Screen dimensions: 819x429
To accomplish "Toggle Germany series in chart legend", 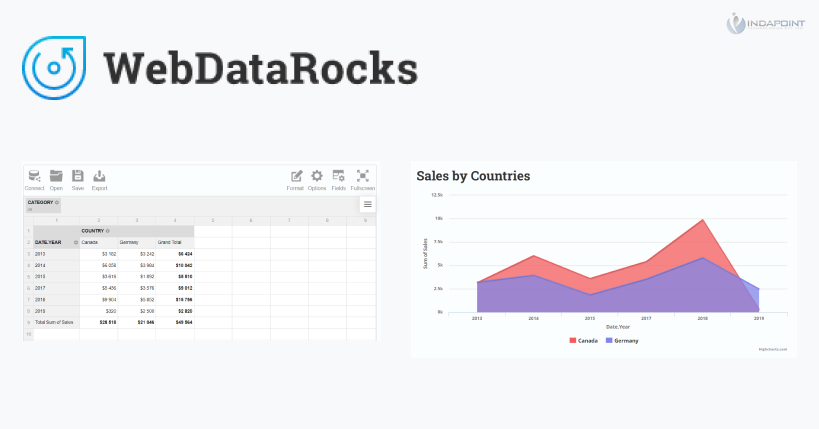I will [x=621, y=340].
